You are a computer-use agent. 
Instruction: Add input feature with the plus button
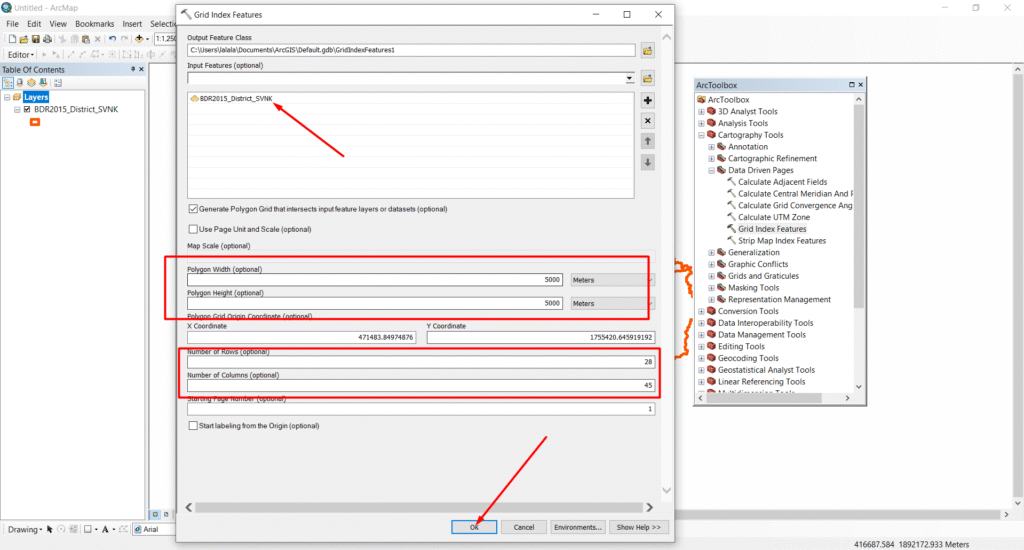(647, 100)
